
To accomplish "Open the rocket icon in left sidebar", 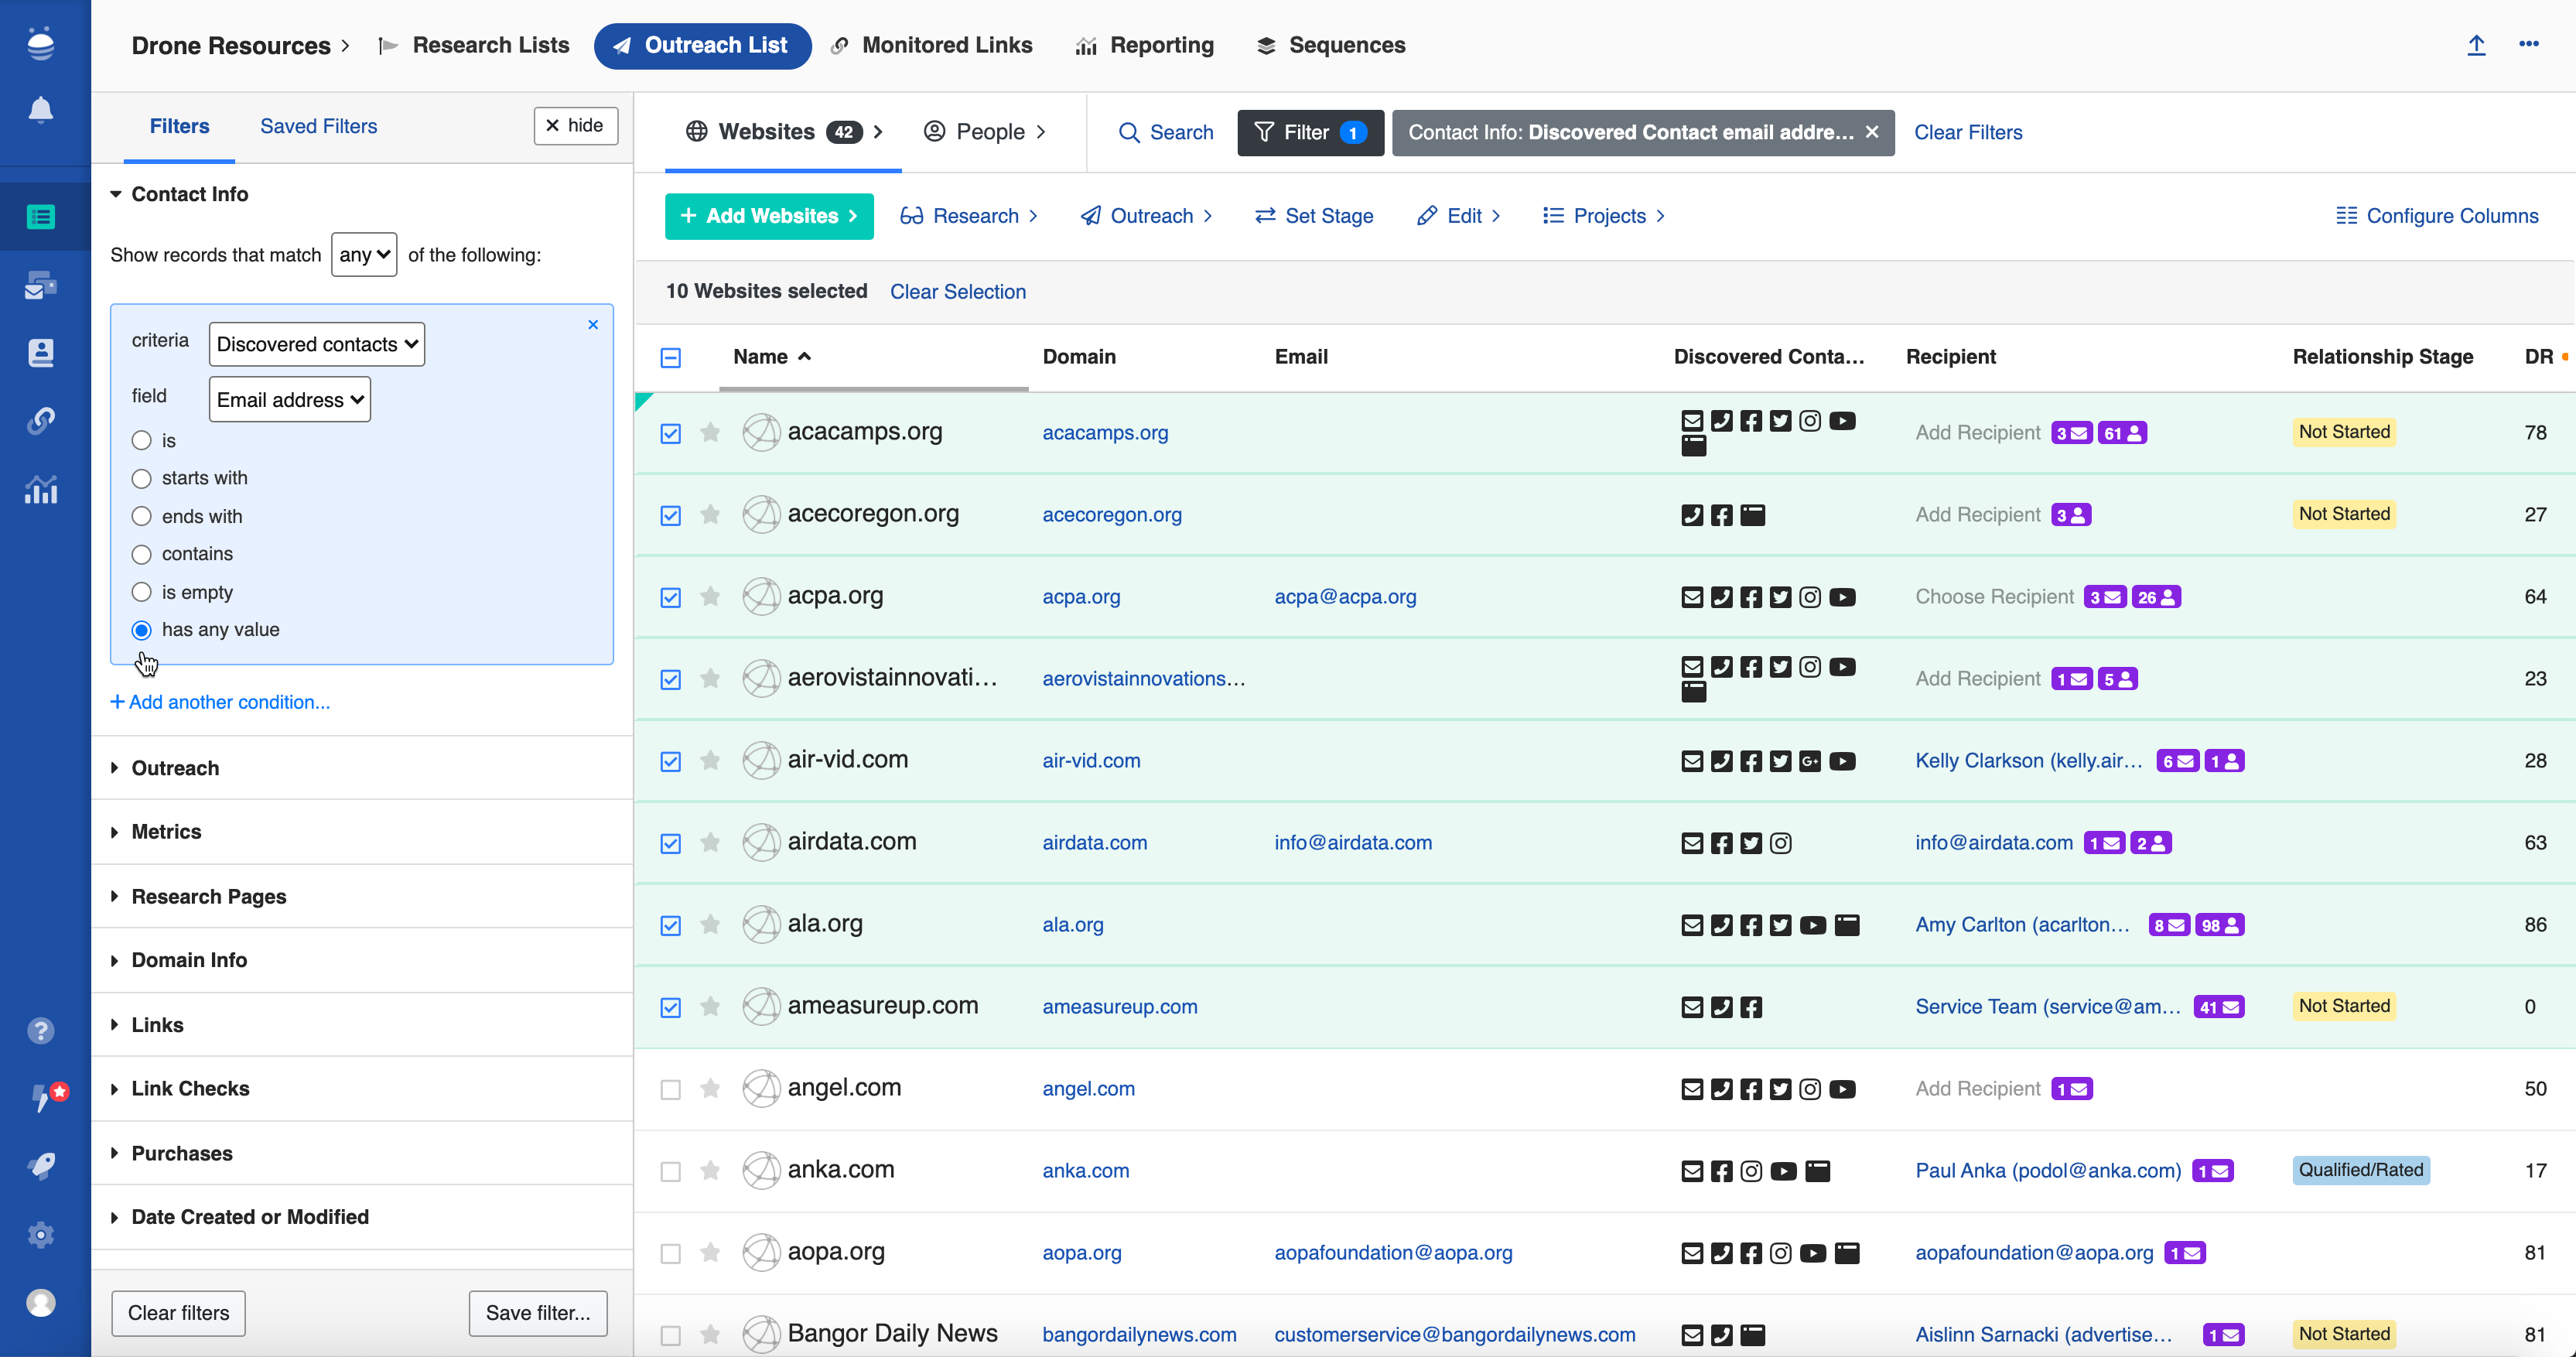I will coord(40,1166).
